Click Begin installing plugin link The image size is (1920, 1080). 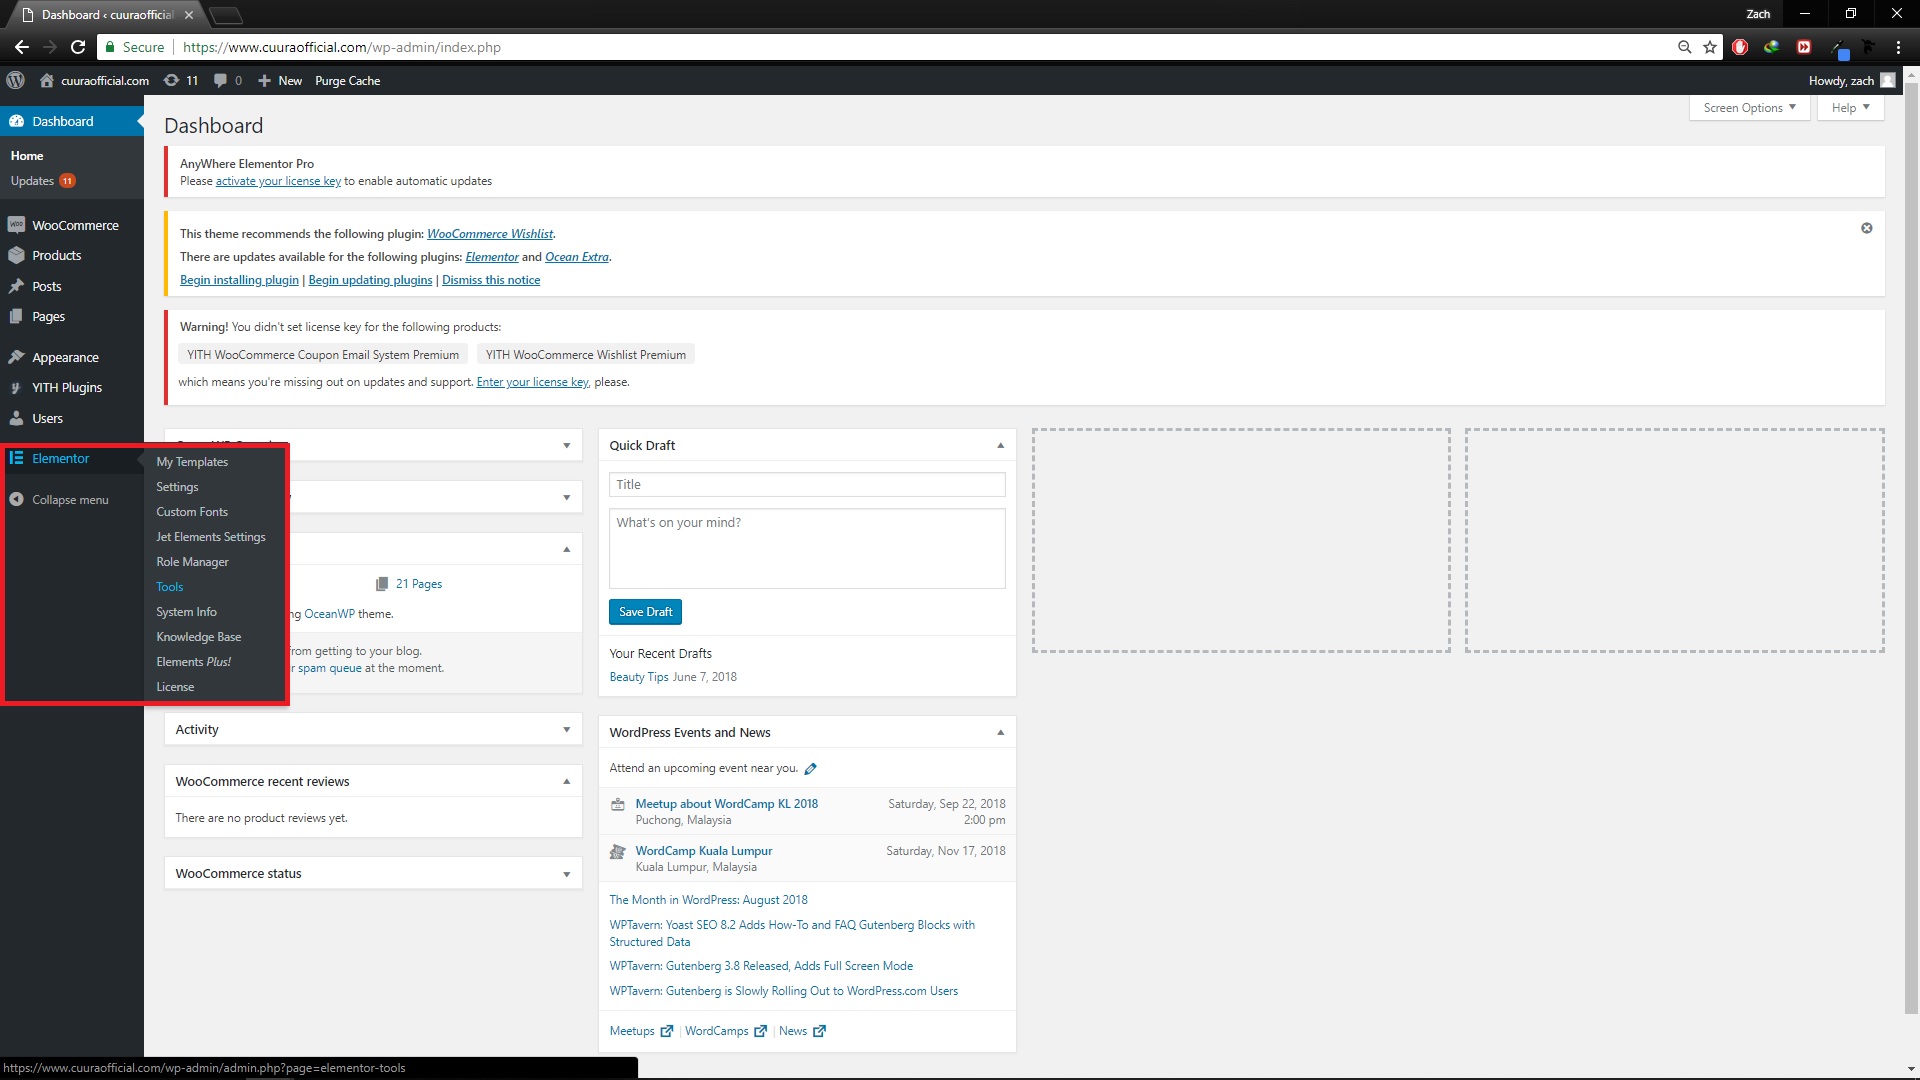(239, 280)
